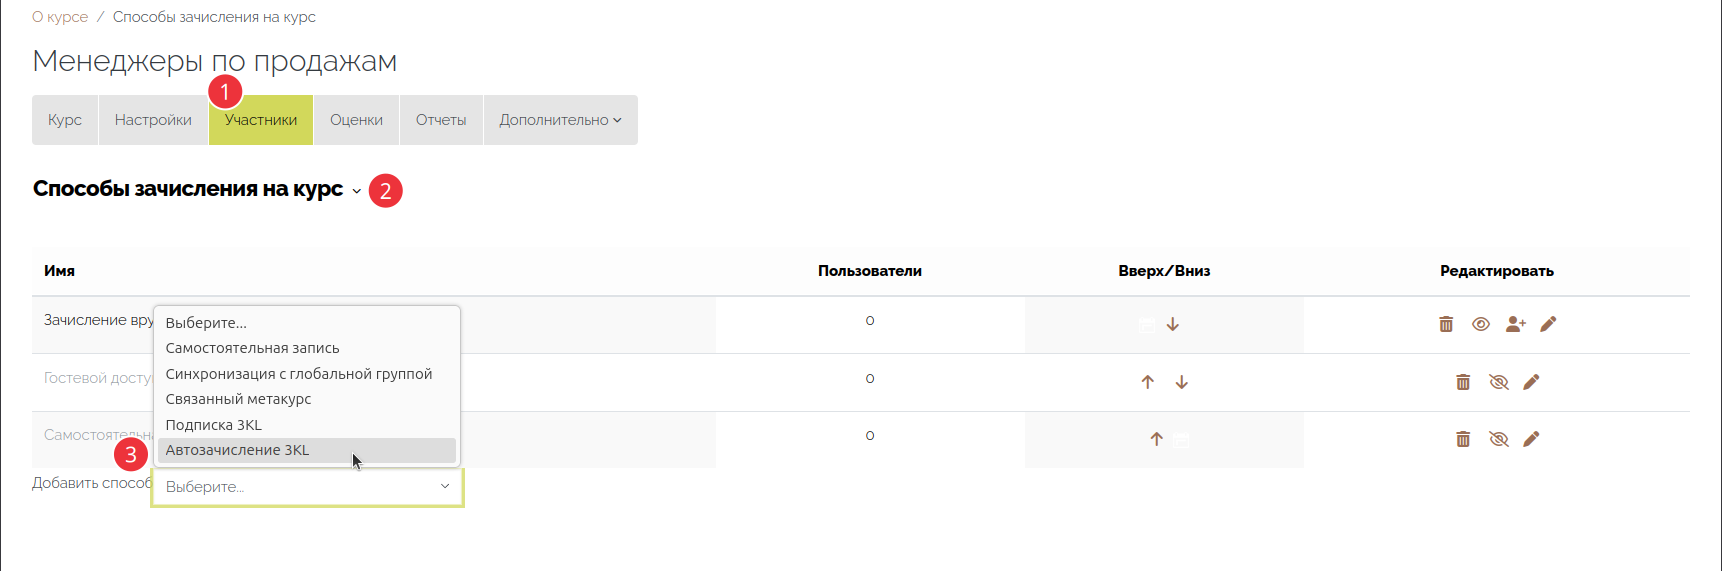Expand the Дополнительно dropdown tab
The height and width of the screenshot is (571, 1722).
[560, 120]
